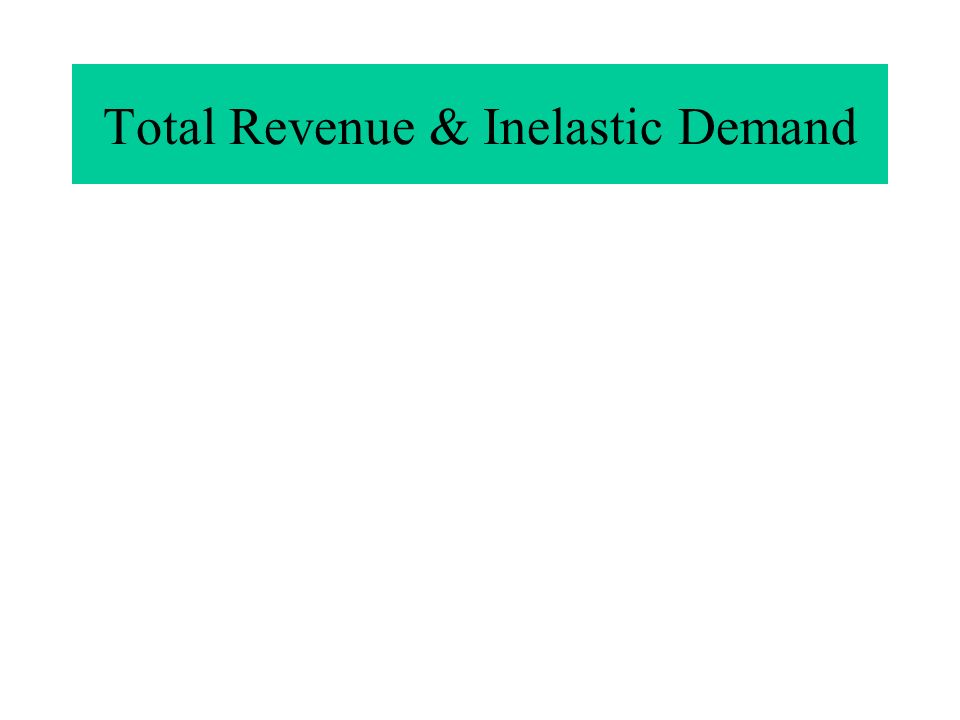Click the green title banner's left margin
Screen dimensions: 960x720
(x=88, y=124)
